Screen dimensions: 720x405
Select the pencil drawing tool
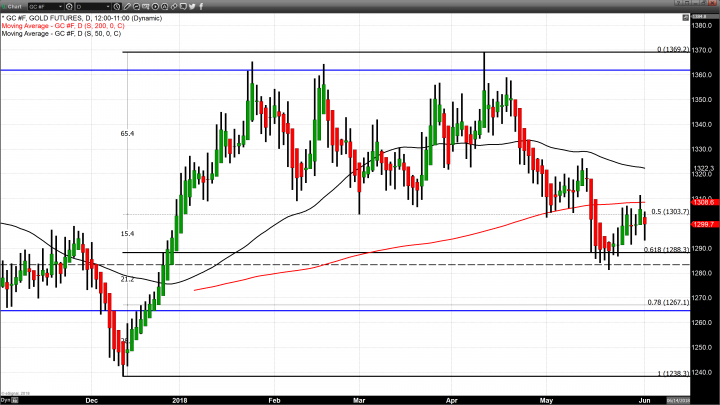[127, 6]
